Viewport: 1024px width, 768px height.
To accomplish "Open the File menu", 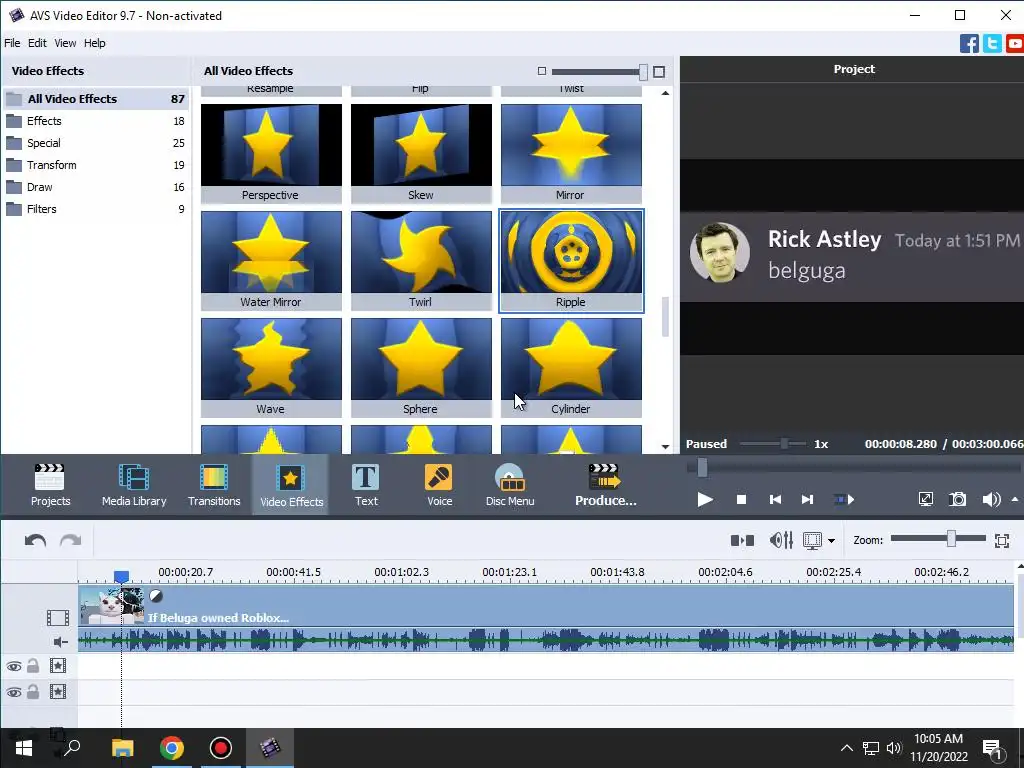I will click(x=12, y=43).
